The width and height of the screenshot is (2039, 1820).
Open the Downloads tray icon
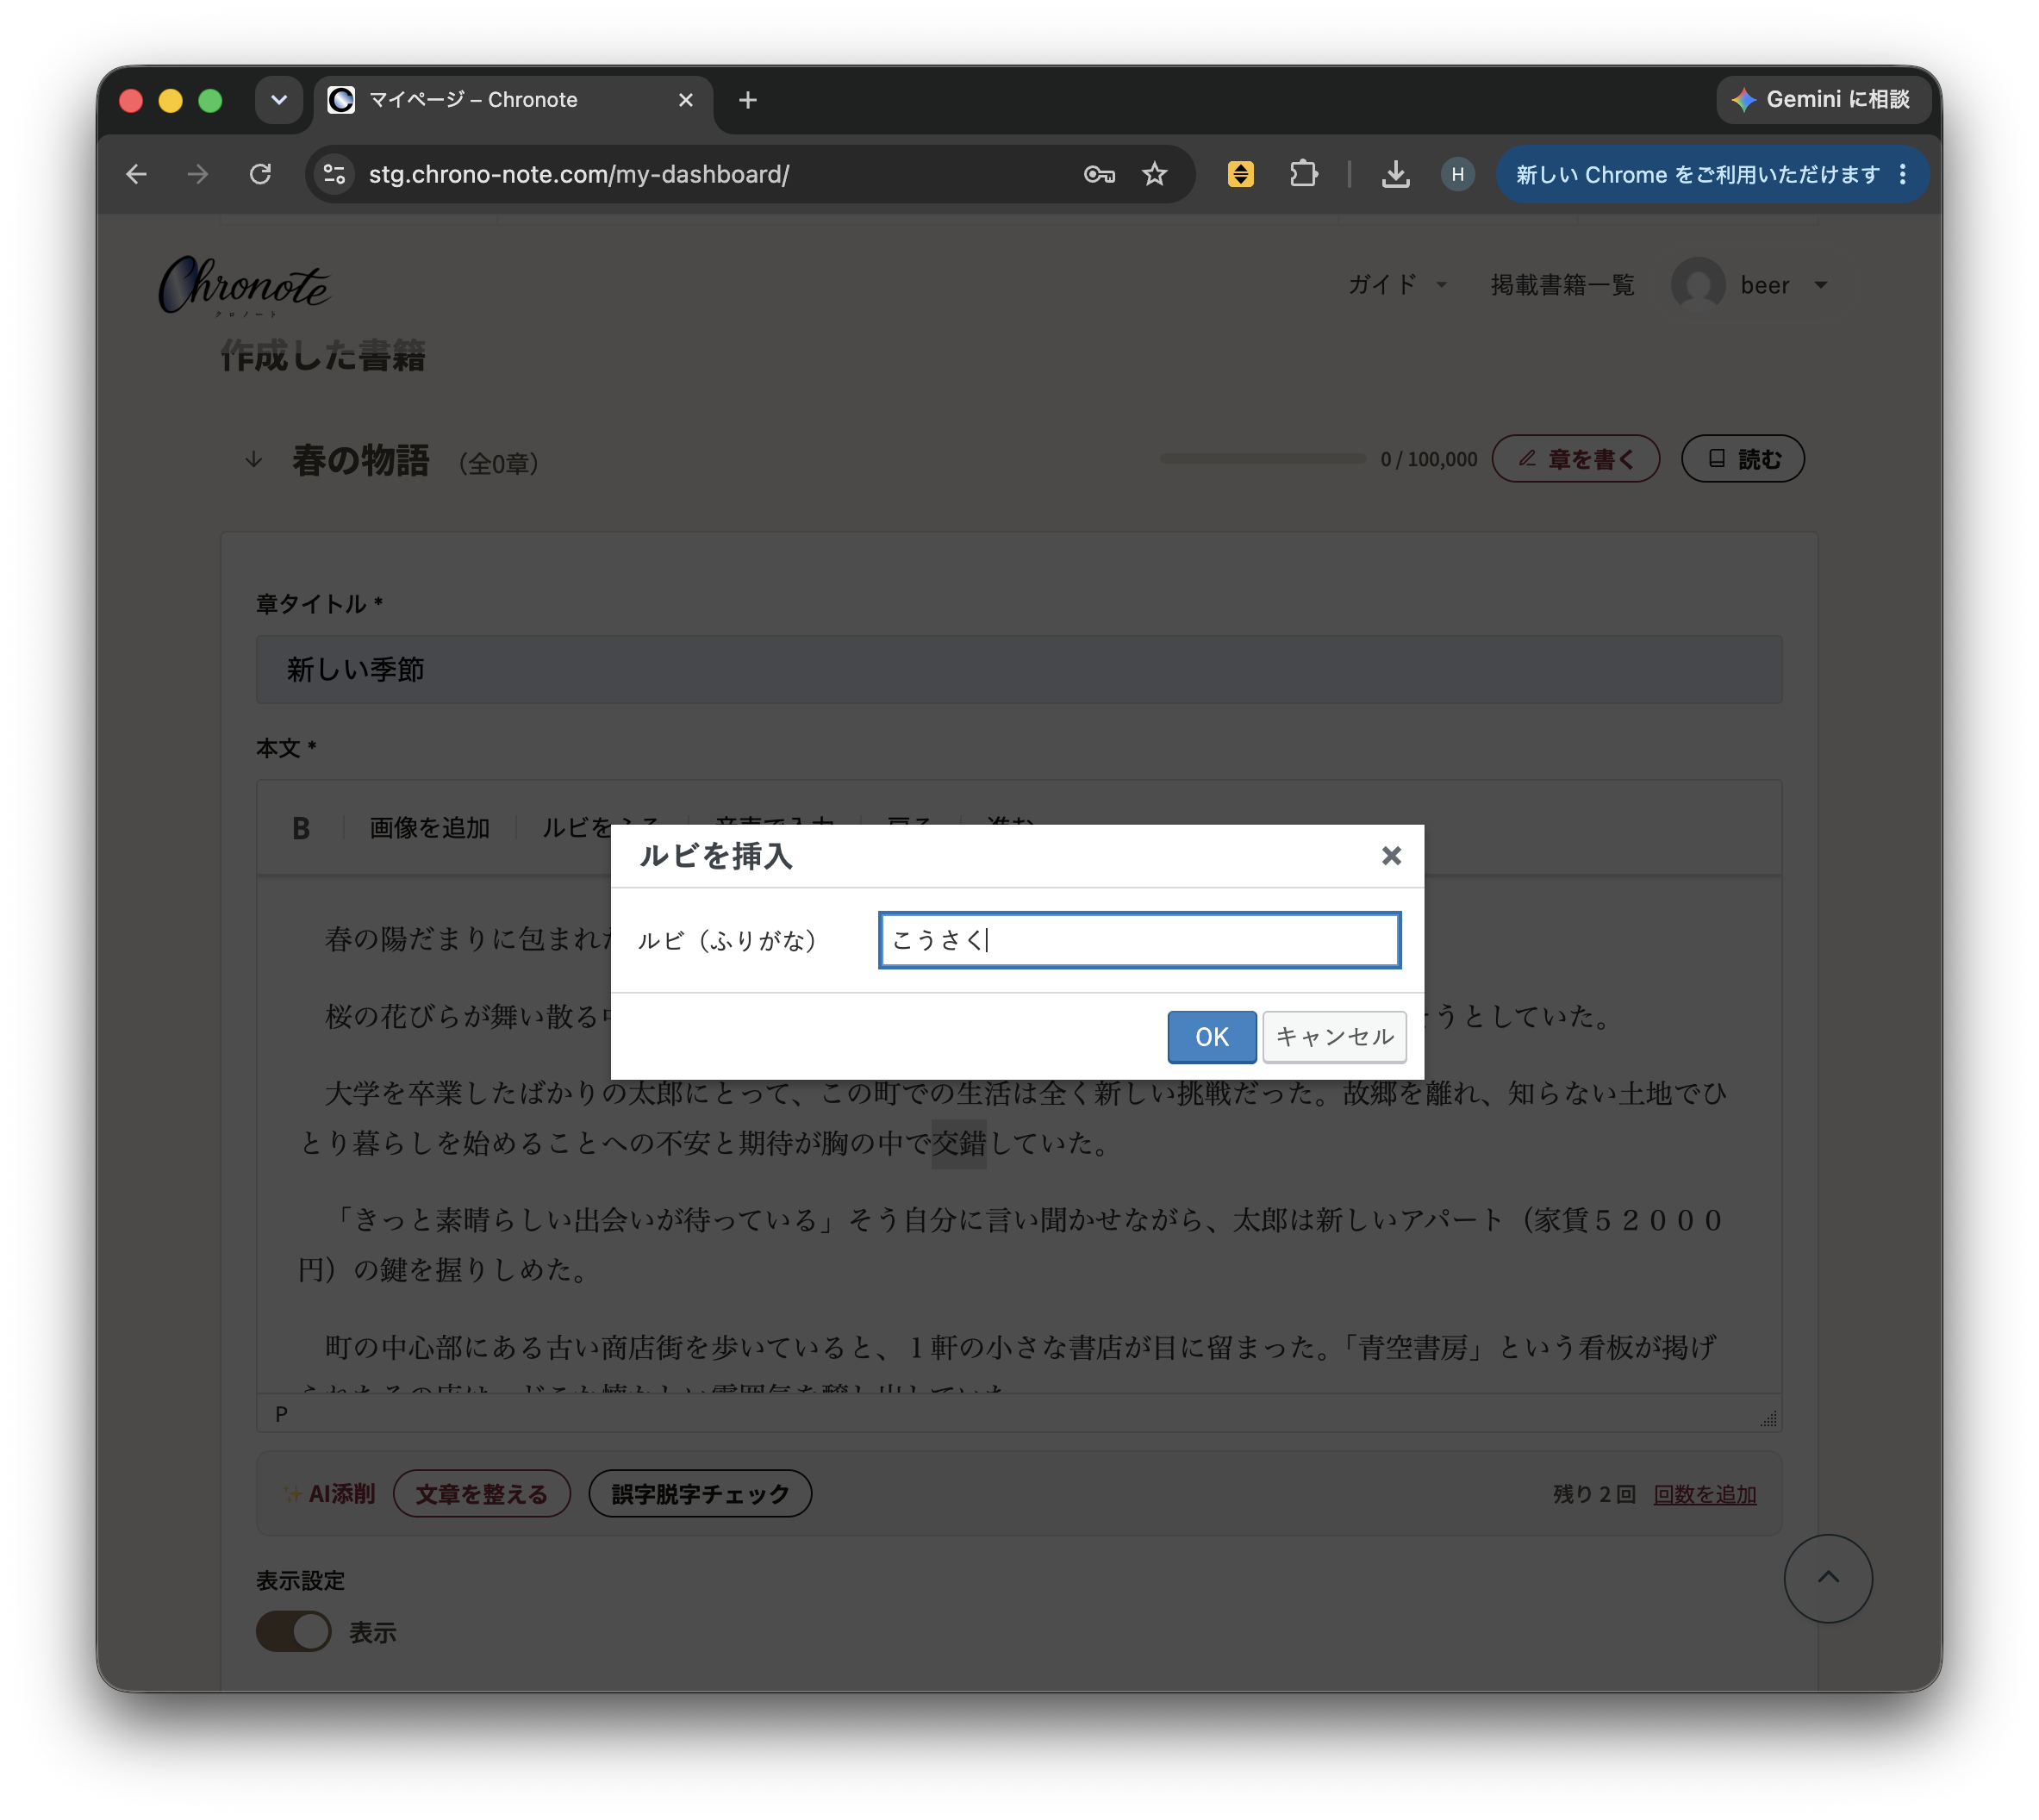point(1395,175)
